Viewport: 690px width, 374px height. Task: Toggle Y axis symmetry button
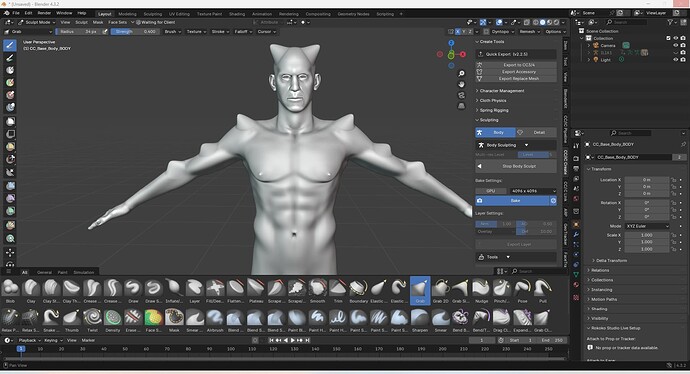[x=464, y=32]
